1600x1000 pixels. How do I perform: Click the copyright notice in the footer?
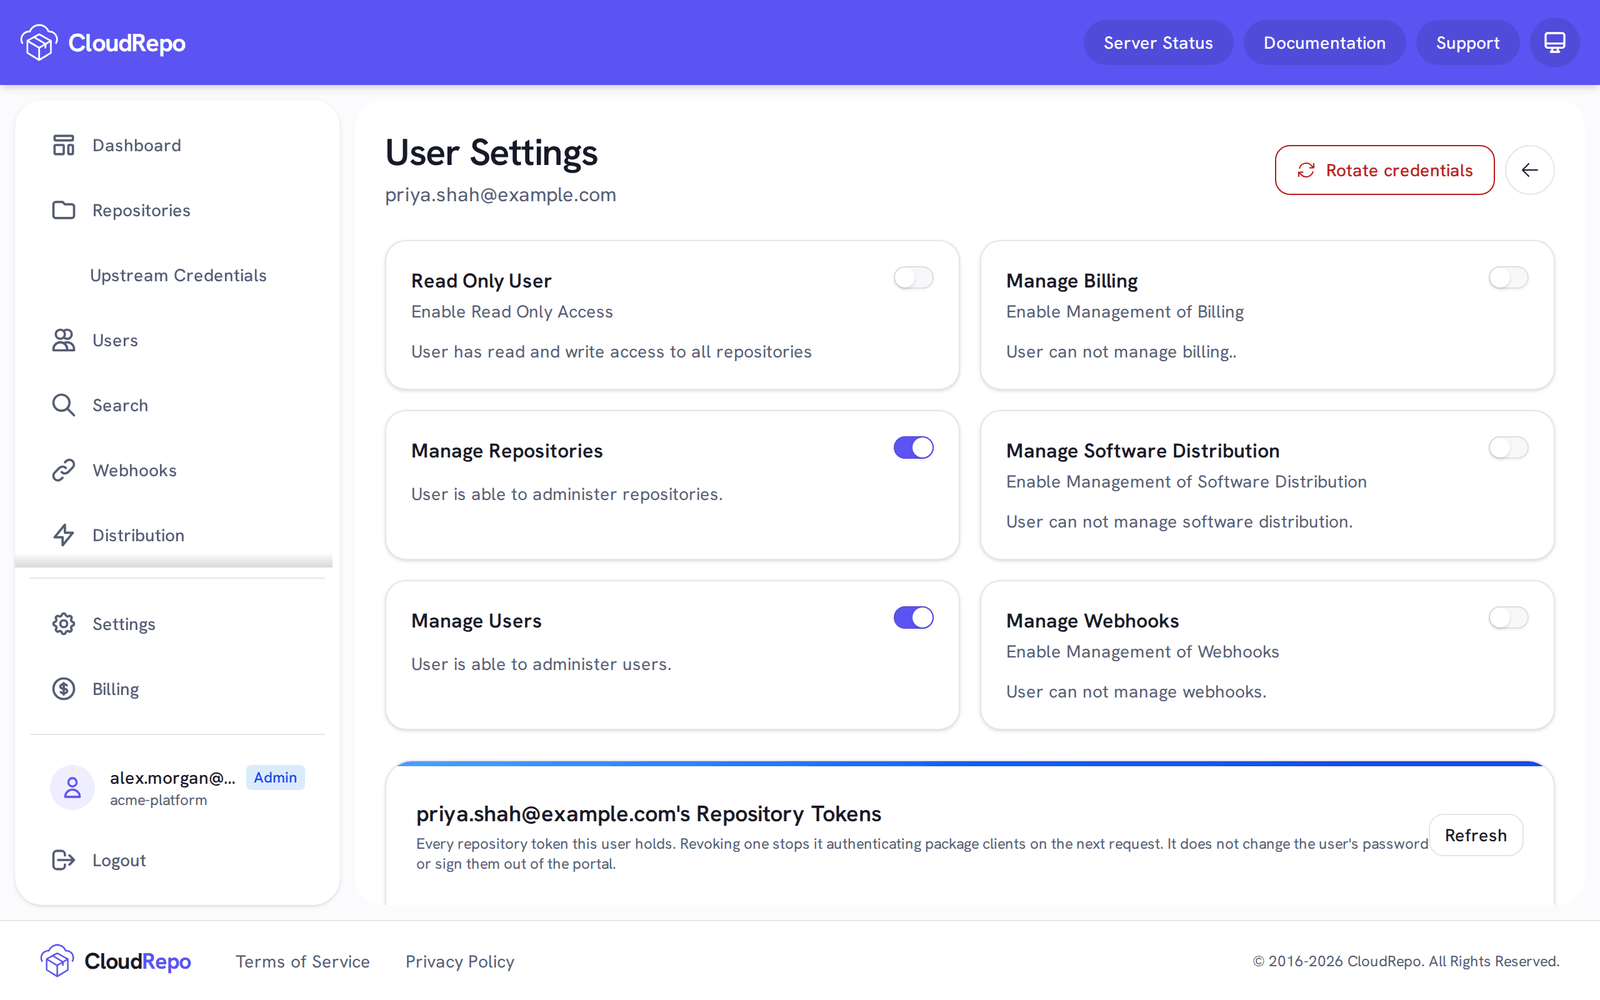[1406, 961]
